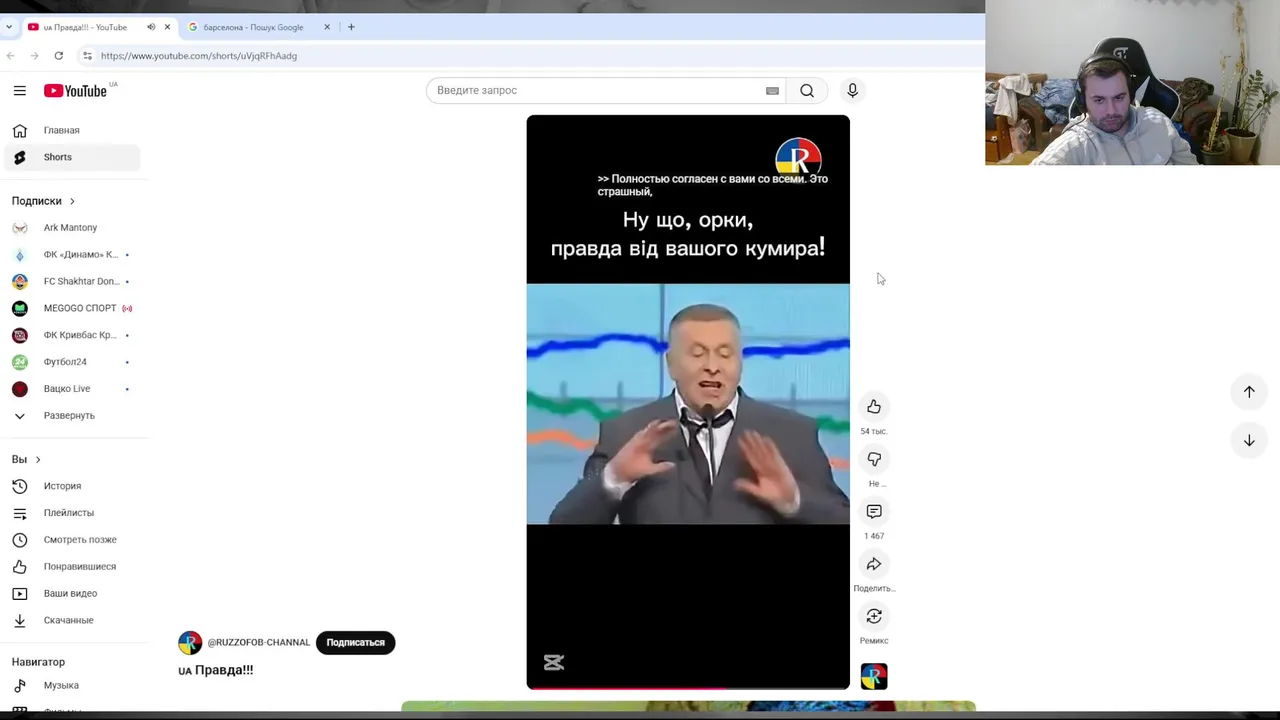Close the YouTube browser tab
The height and width of the screenshot is (720, 1280).
coord(167,27)
